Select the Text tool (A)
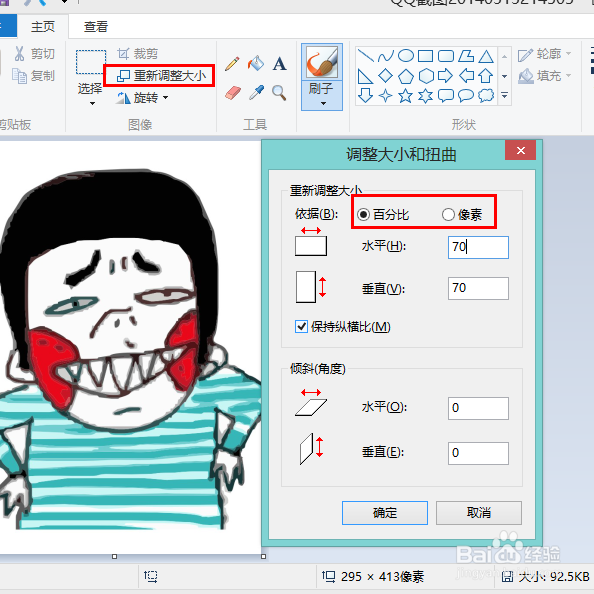The width and height of the screenshot is (594, 594). pos(280,64)
